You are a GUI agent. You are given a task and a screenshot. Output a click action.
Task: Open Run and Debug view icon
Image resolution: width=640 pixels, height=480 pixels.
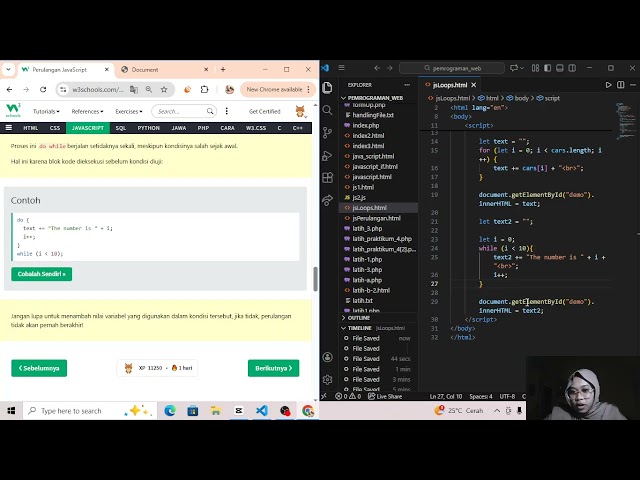pyautogui.click(x=327, y=156)
